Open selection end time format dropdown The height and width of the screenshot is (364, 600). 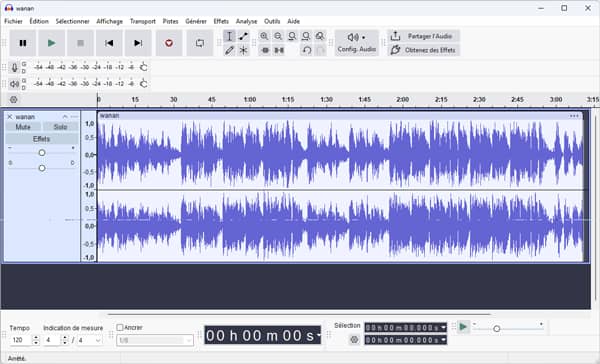[443, 340]
